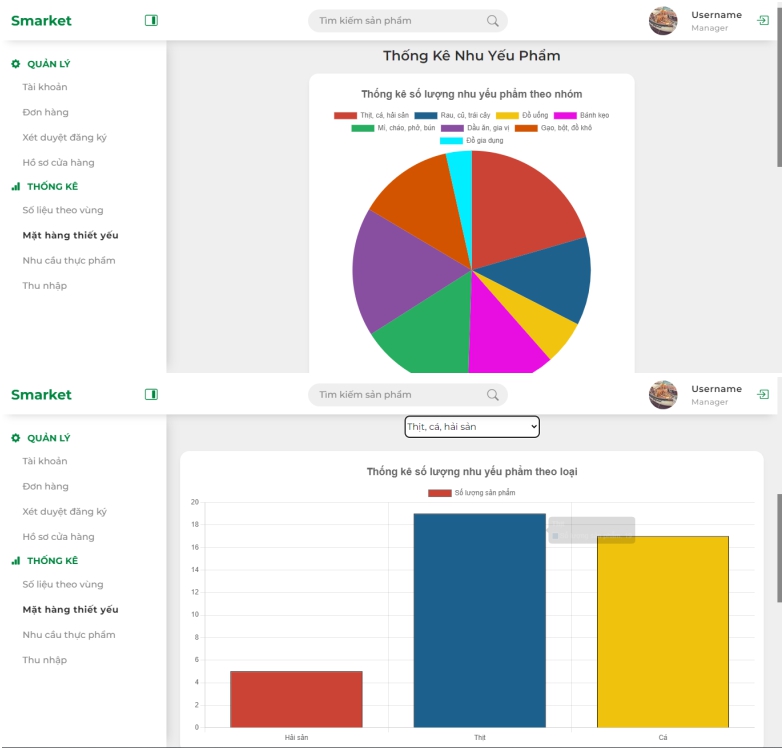Image resolution: width=782 pixels, height=750 pixels.
Task: Open user avatar on bar chart screen
Action: click(663, 394)
